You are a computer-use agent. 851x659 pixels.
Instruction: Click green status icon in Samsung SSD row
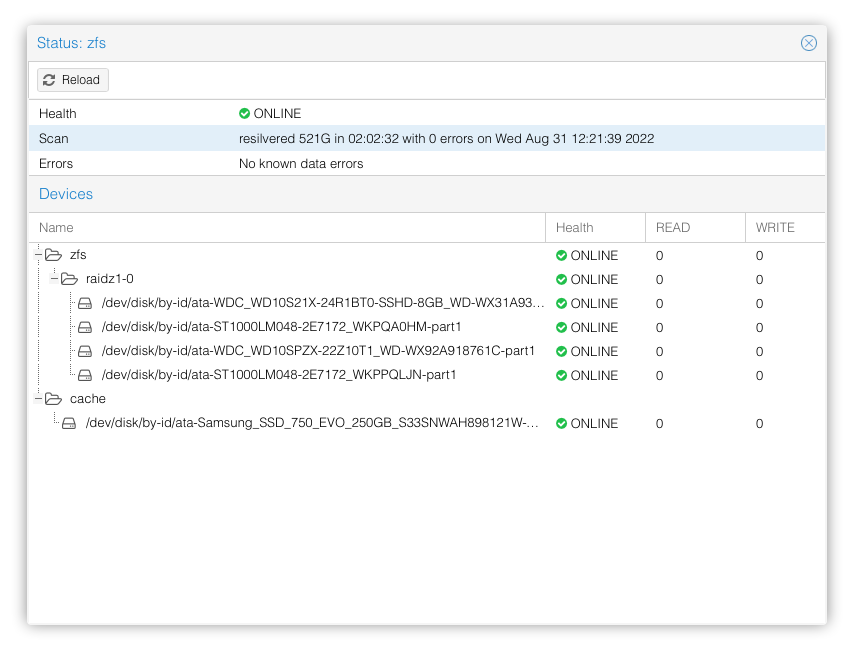[x=561, y=423]
